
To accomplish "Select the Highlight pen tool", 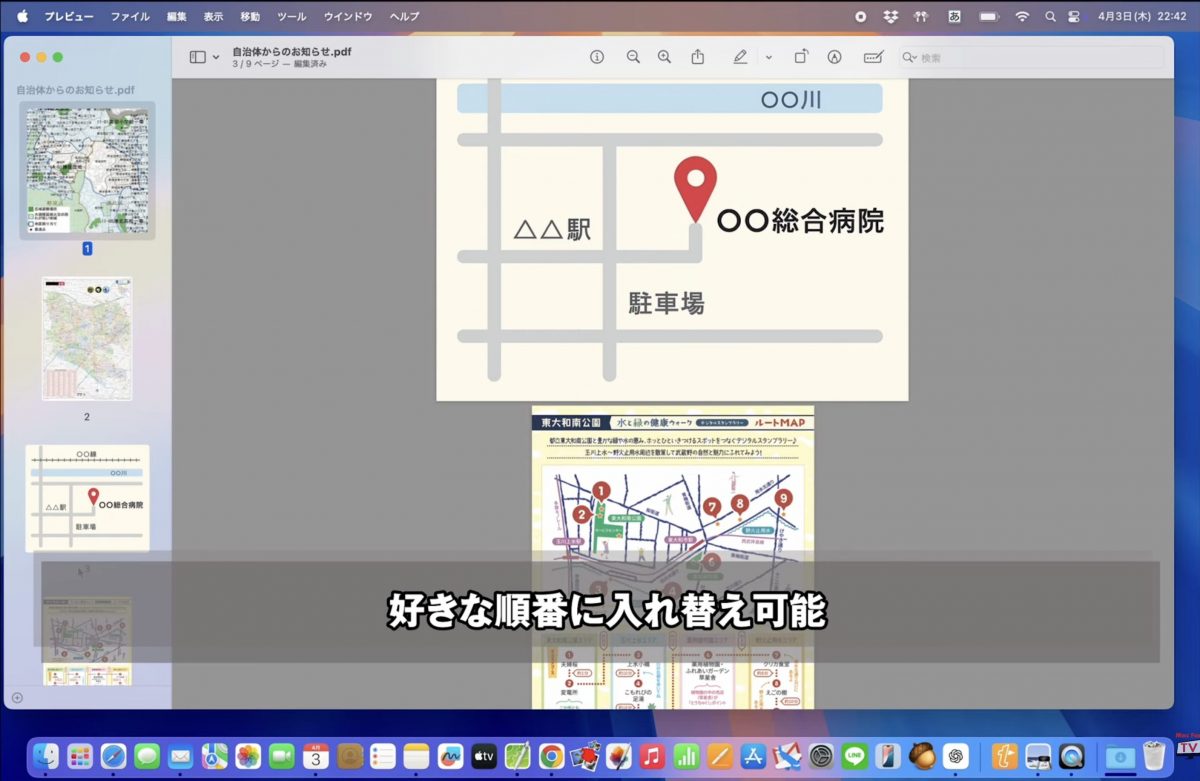I will click(x=740, y=57).
